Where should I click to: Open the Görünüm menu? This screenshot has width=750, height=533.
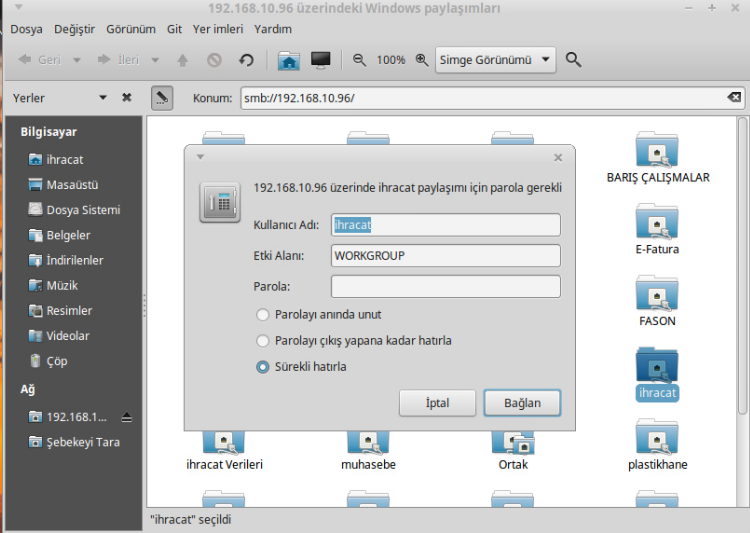(x=131, y=29)
